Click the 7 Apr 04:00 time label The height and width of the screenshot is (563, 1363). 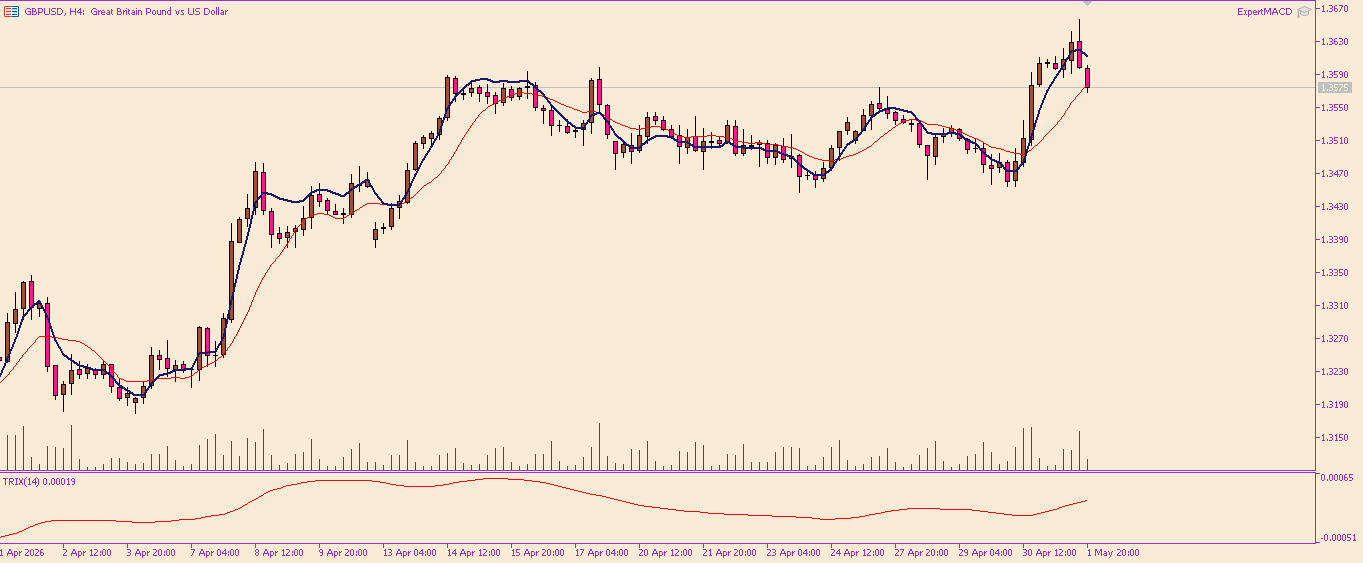215,552
